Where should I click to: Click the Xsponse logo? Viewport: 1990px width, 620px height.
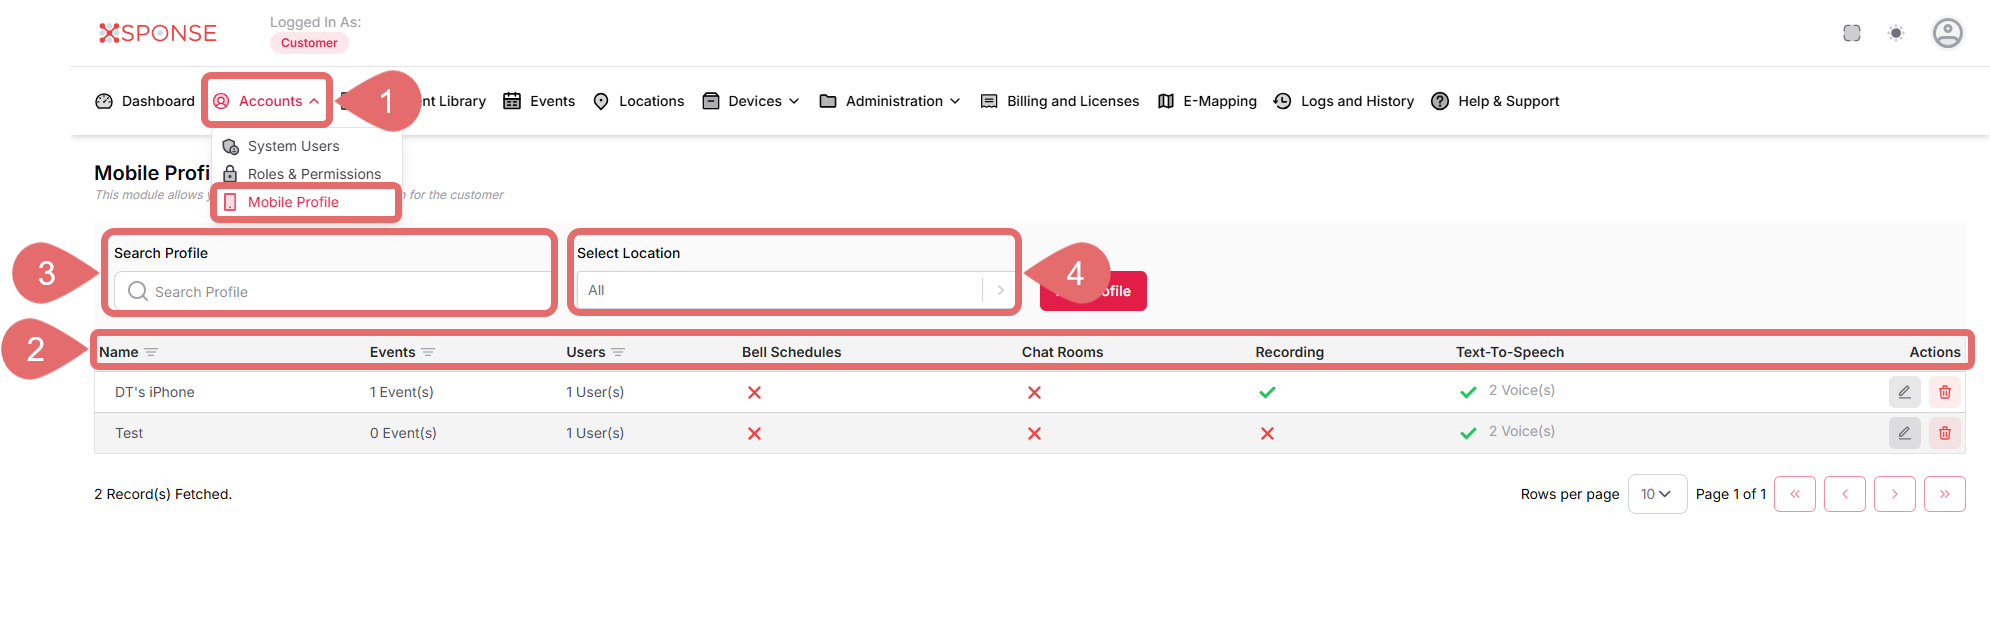pyautogui.click(x=158, y=33)
